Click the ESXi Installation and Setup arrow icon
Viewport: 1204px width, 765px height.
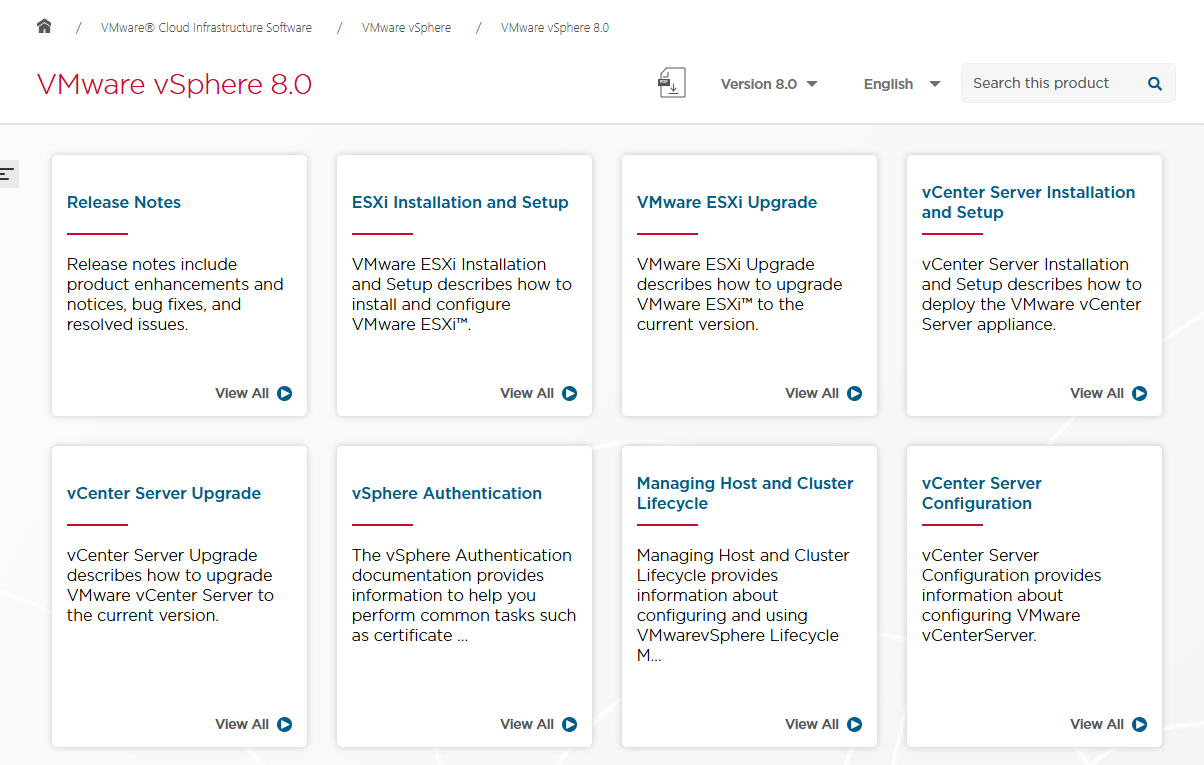570,393
